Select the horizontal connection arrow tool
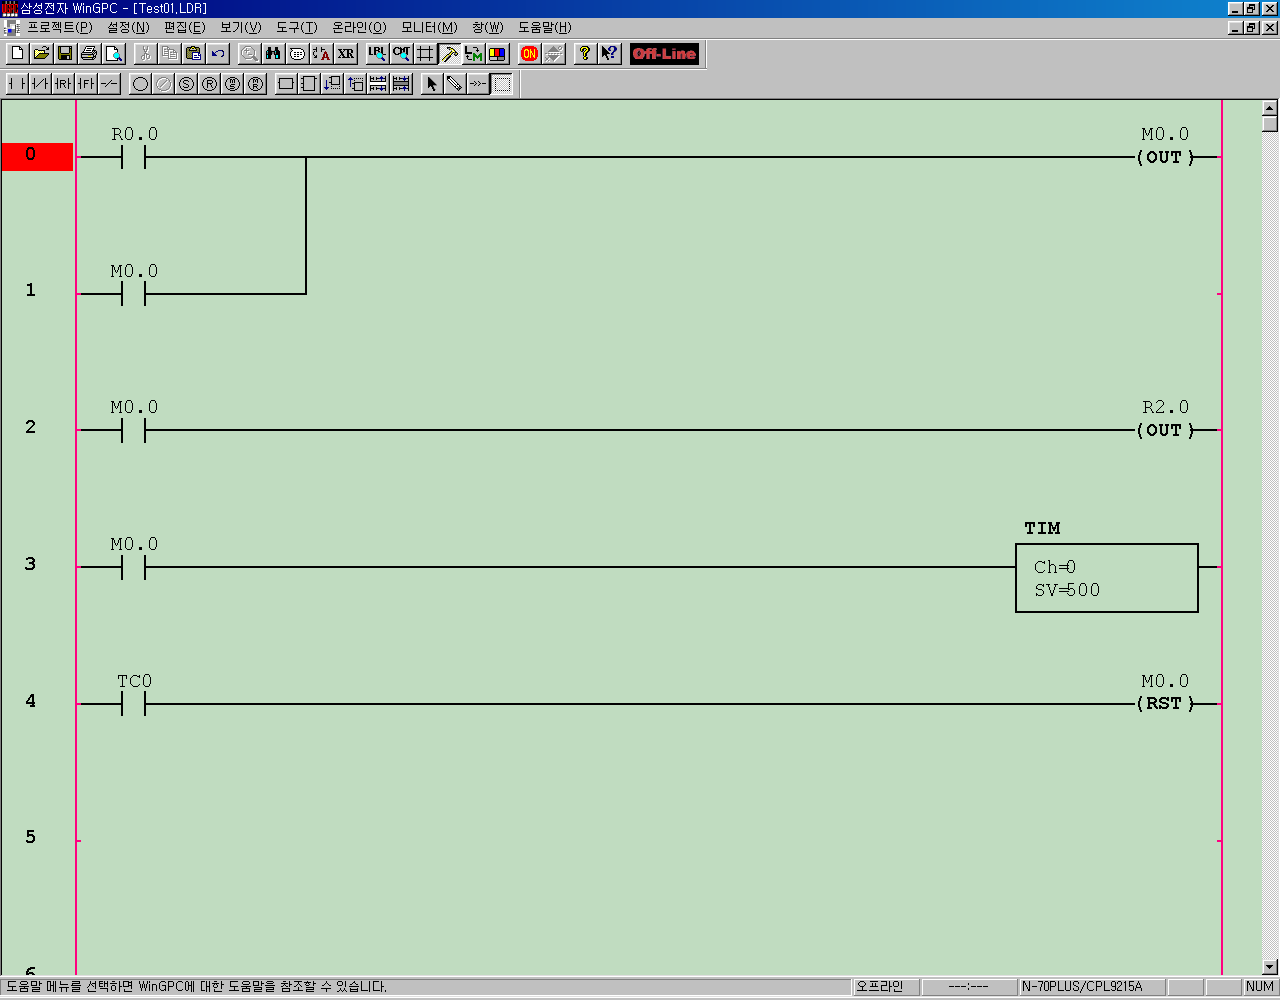This screenshot has width=1280, height=1000. click(478, 84)
